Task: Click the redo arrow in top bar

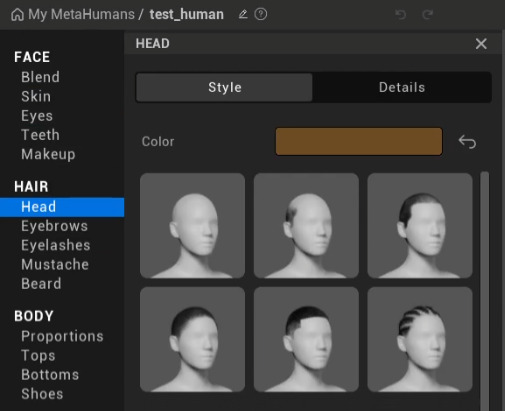Action: click(427, 15)
